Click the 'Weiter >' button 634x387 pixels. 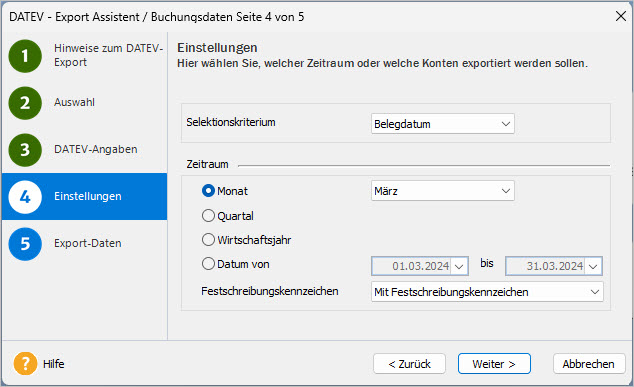coord(494,364)
